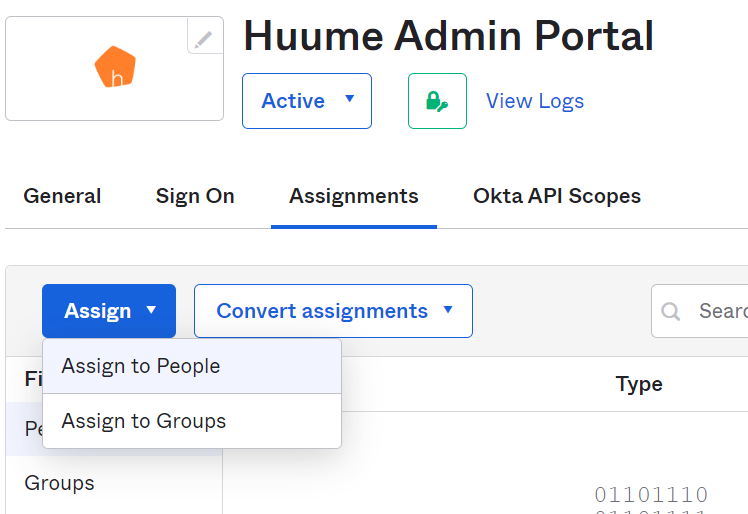Open the Okta API Scopes tab
This screenshot has width=748, height=514.
coord(557,196)
